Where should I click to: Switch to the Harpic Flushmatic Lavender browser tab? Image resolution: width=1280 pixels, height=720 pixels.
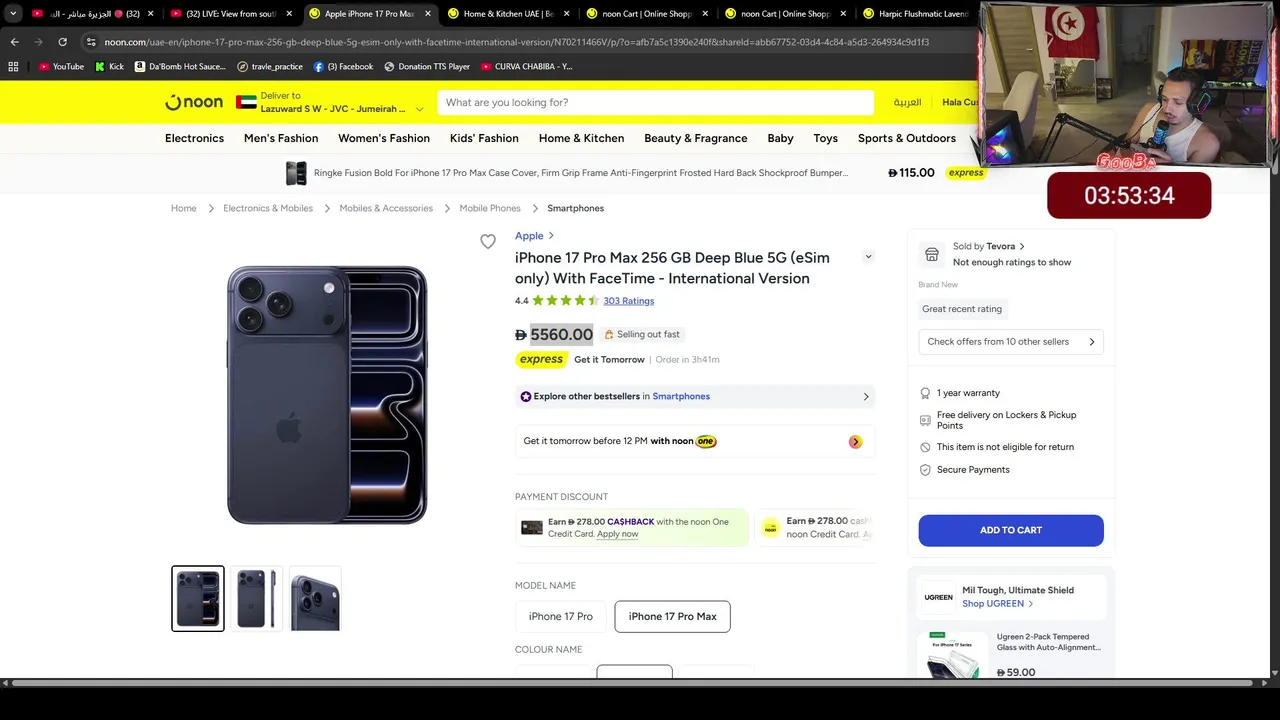click(x=915, y=14)
